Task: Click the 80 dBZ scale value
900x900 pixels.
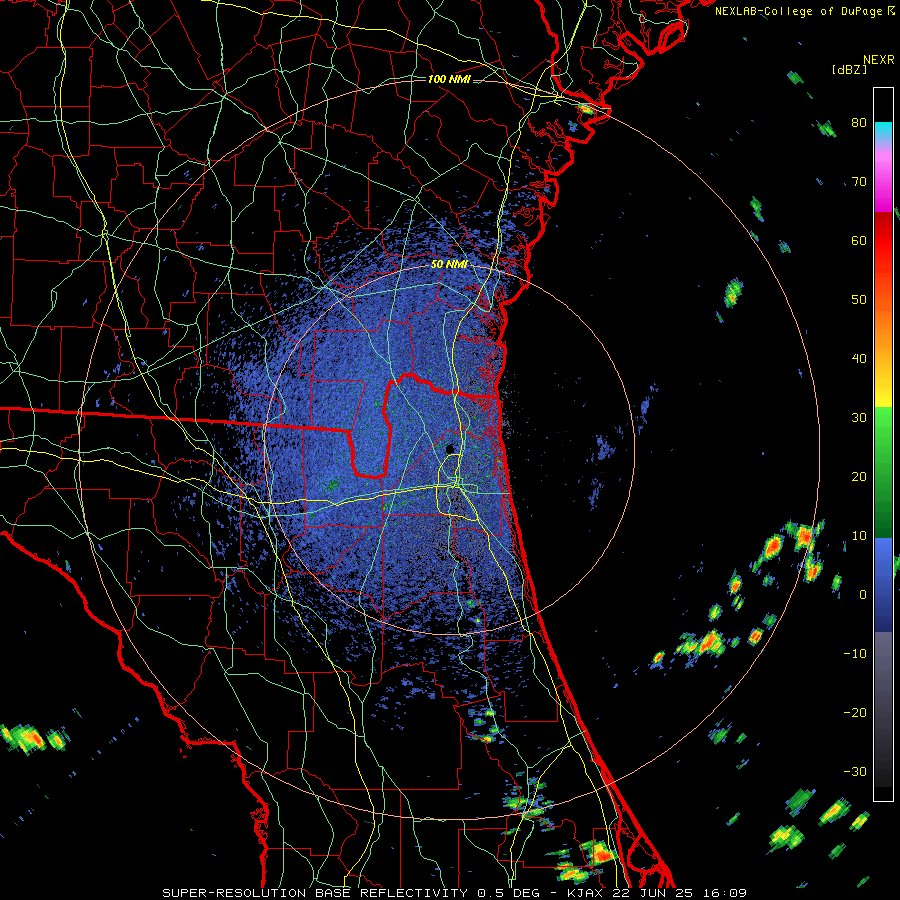Action: [859, 123]
